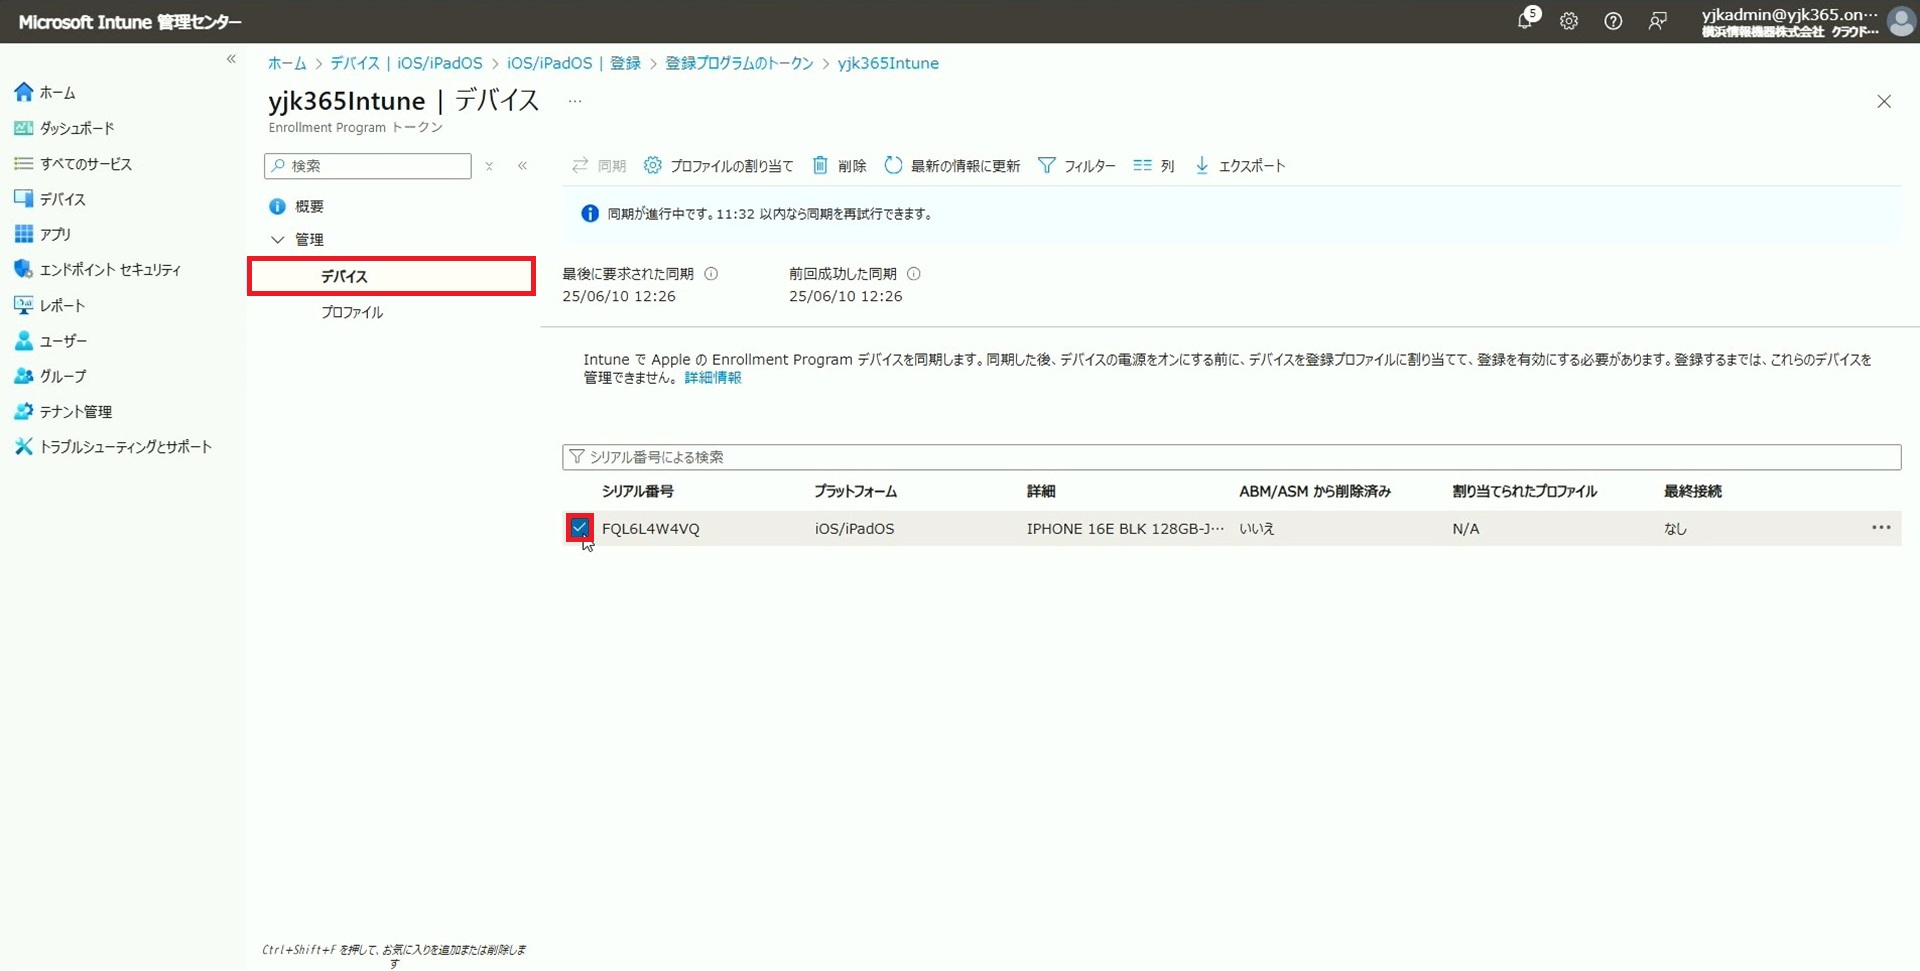Sort by 最終接続 column header

click(x=1692, y=491)
